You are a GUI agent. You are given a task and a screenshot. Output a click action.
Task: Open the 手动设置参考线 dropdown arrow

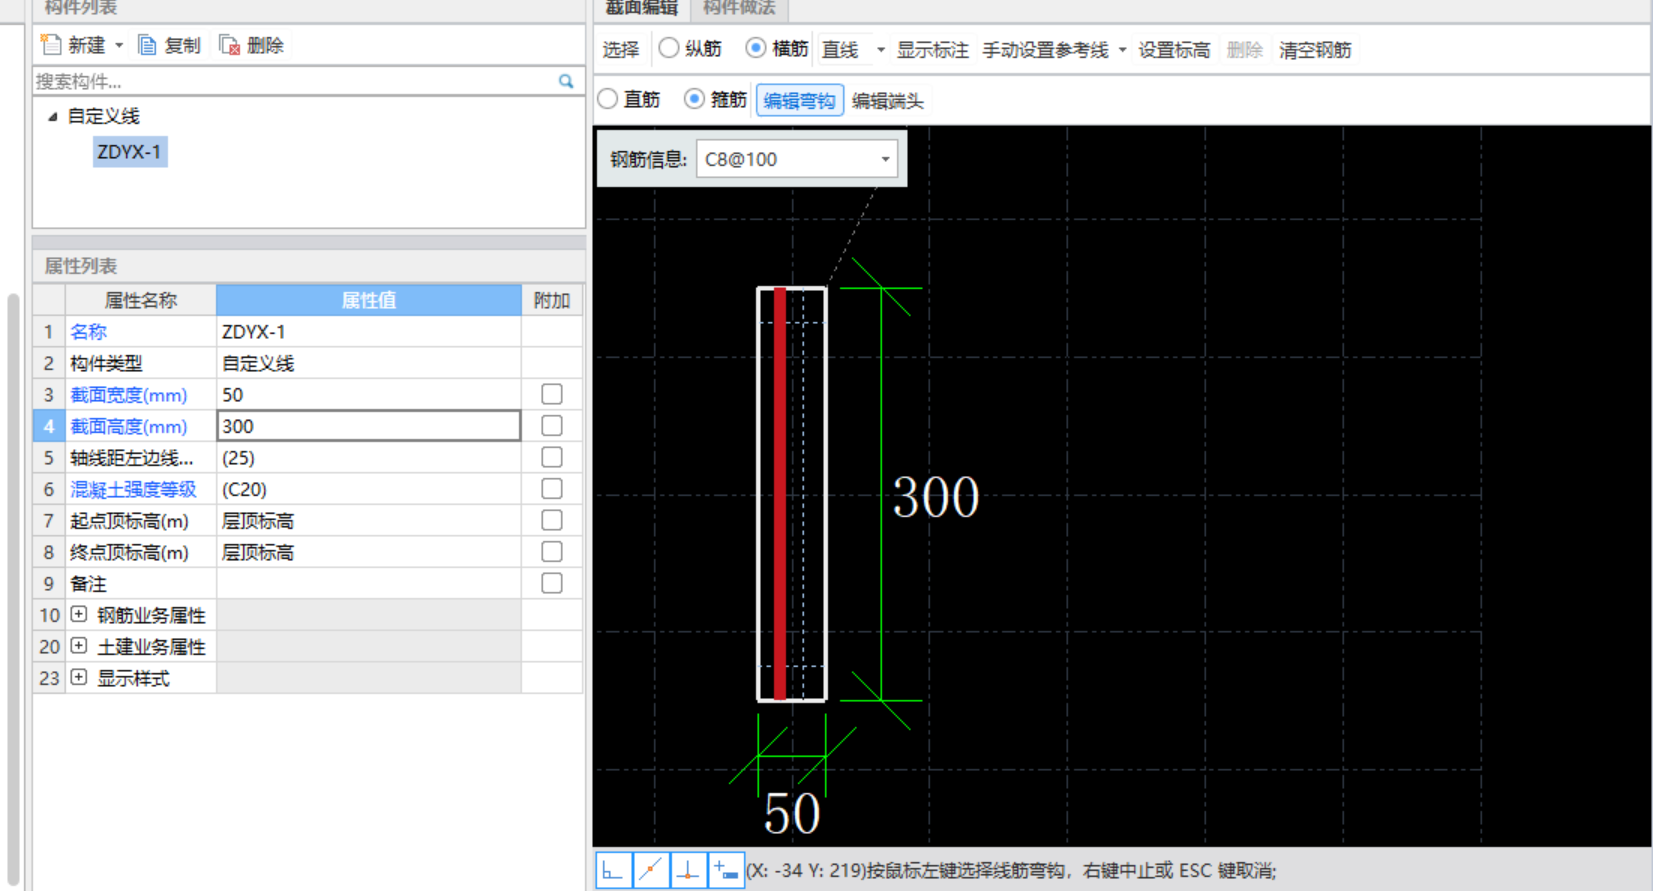pyautogui.click(x=1122, y=50)
